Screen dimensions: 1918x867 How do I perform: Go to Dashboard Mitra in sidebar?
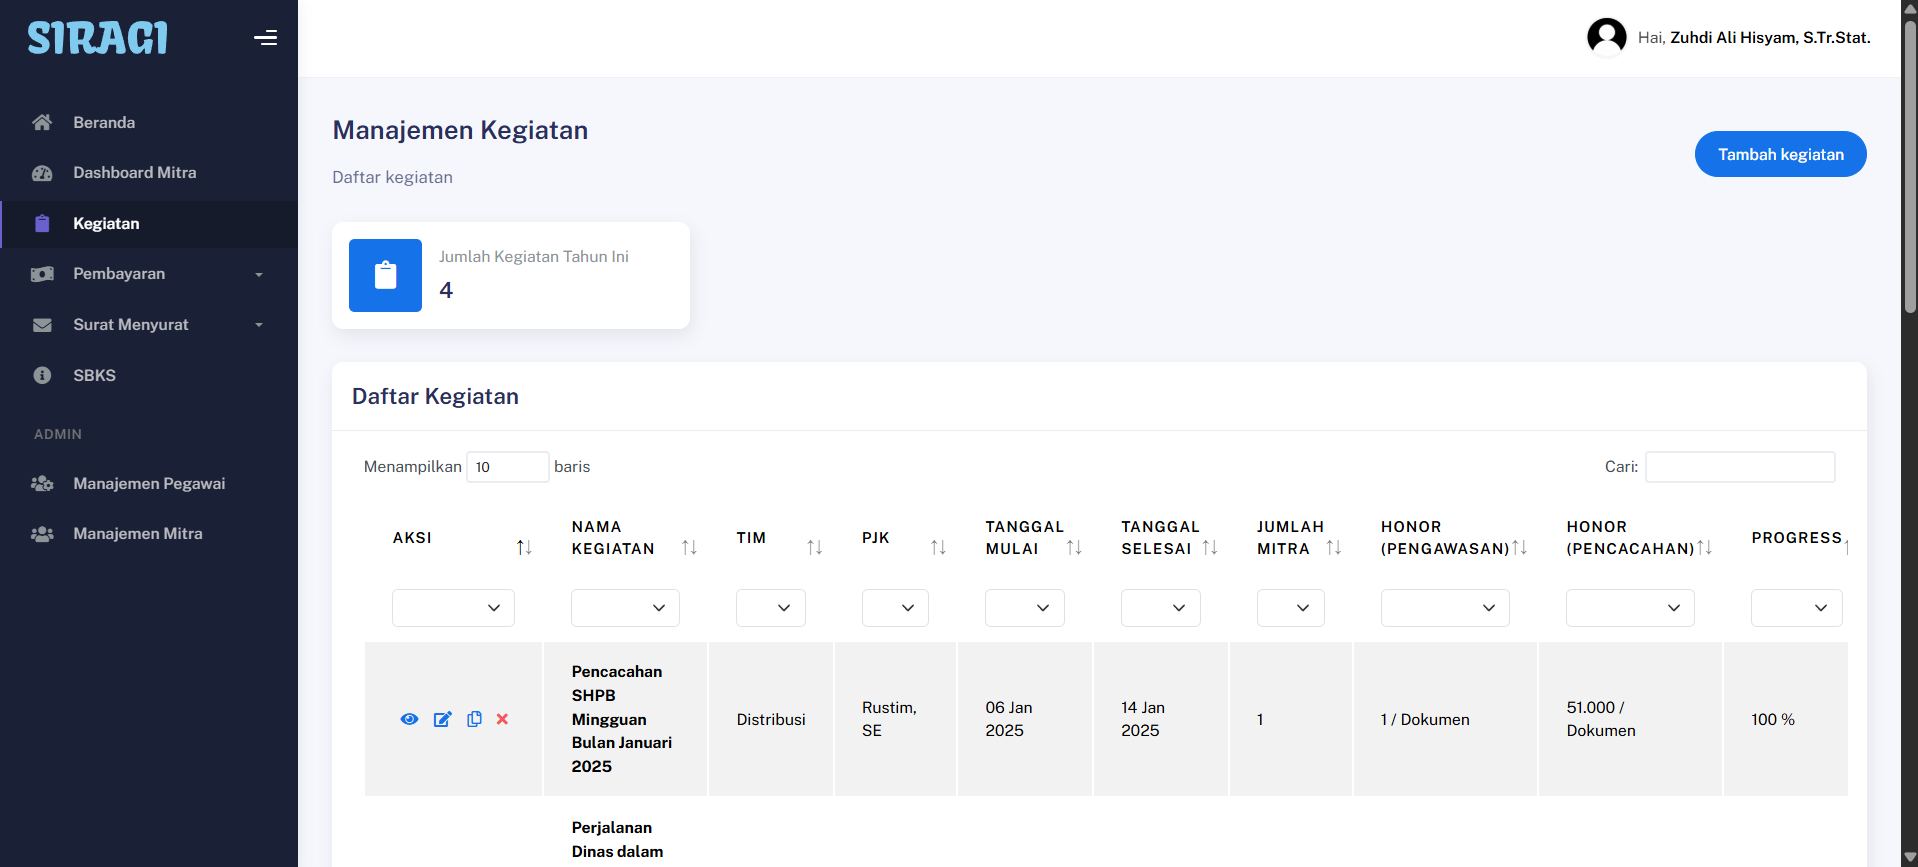pyautogui.click(x=134, y=173)
